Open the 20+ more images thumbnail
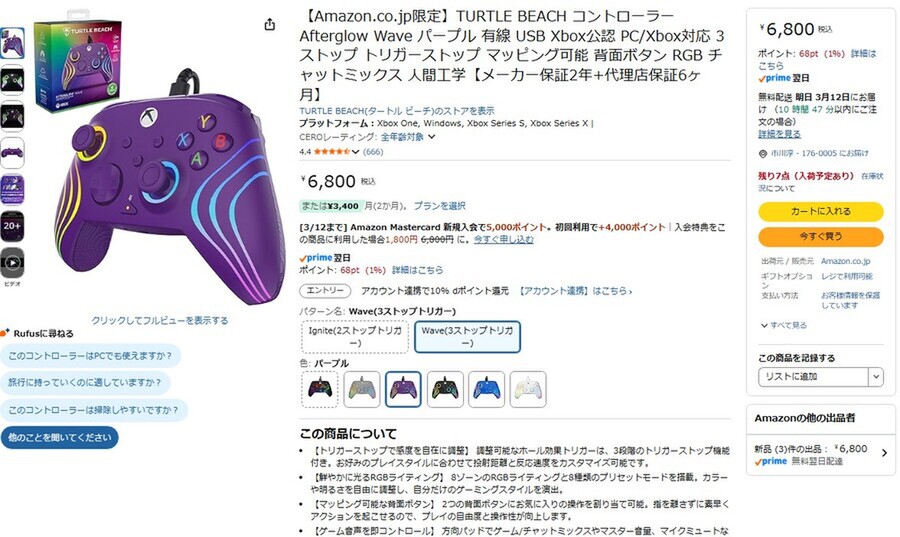Image resolution: width=900 pixels, height=537 pixels. [12, 226]
